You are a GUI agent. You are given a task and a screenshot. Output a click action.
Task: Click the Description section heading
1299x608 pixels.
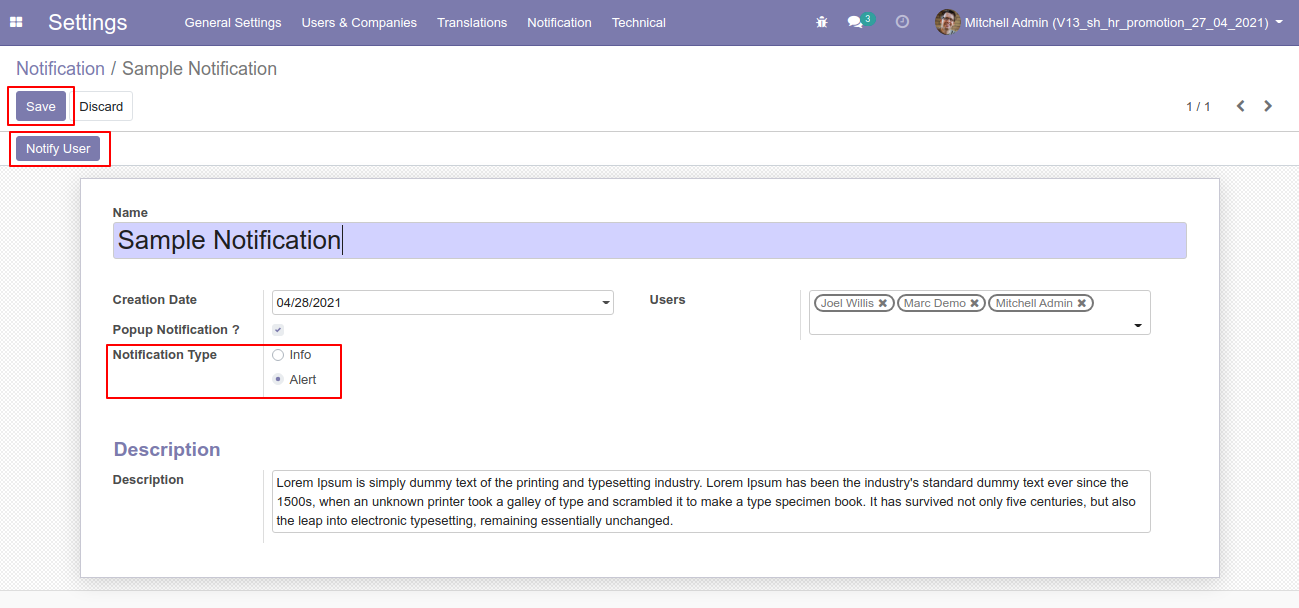pos(167,449)
